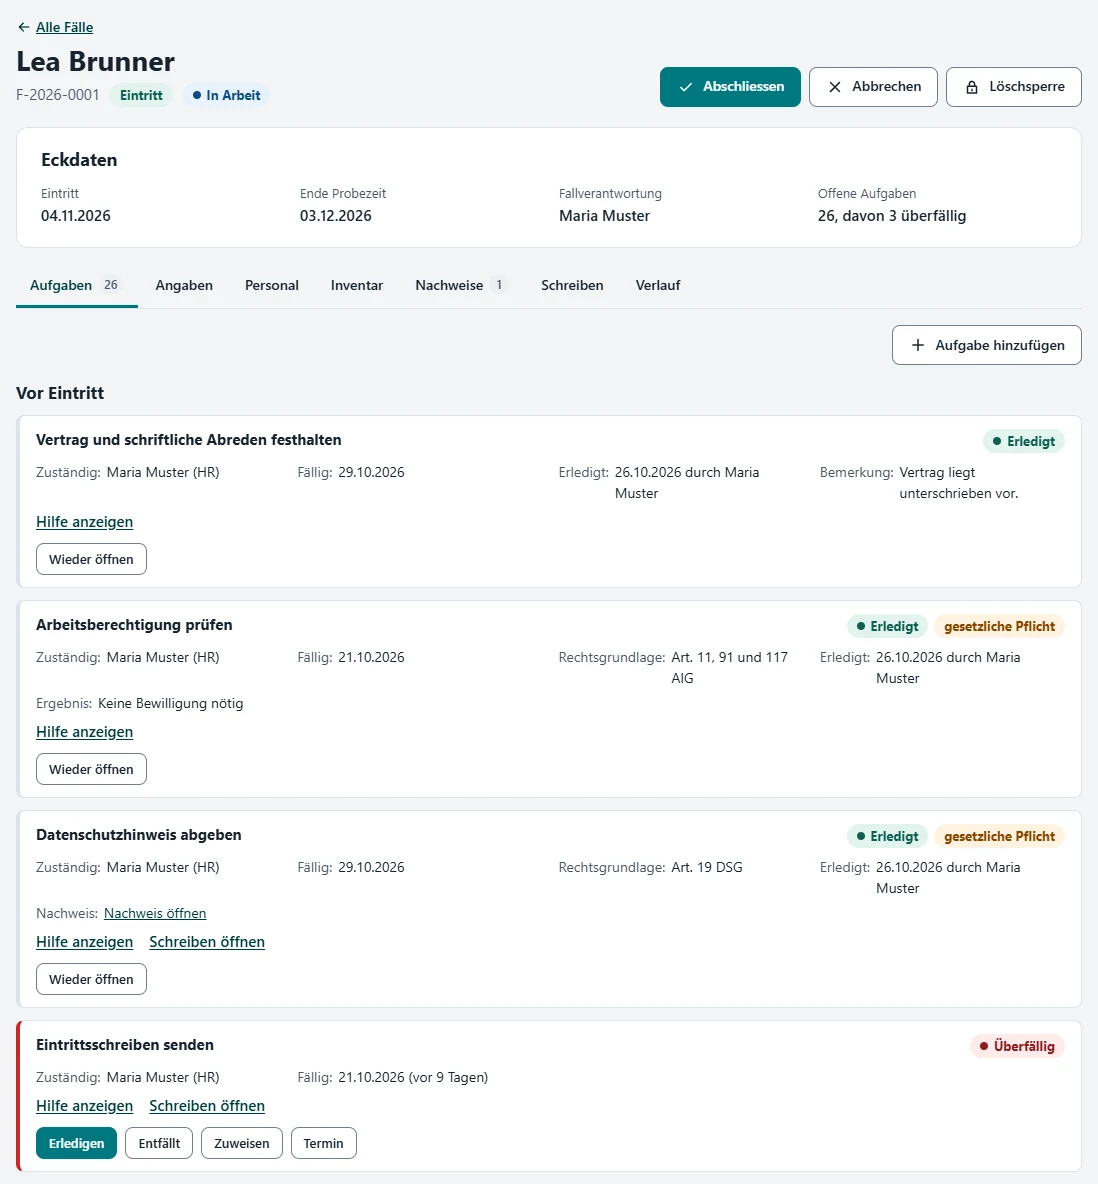The height and width of the screenshot is (1184, 1098).
Task: Switch to the Inventar tab
Action: click(x=356, y=285)
